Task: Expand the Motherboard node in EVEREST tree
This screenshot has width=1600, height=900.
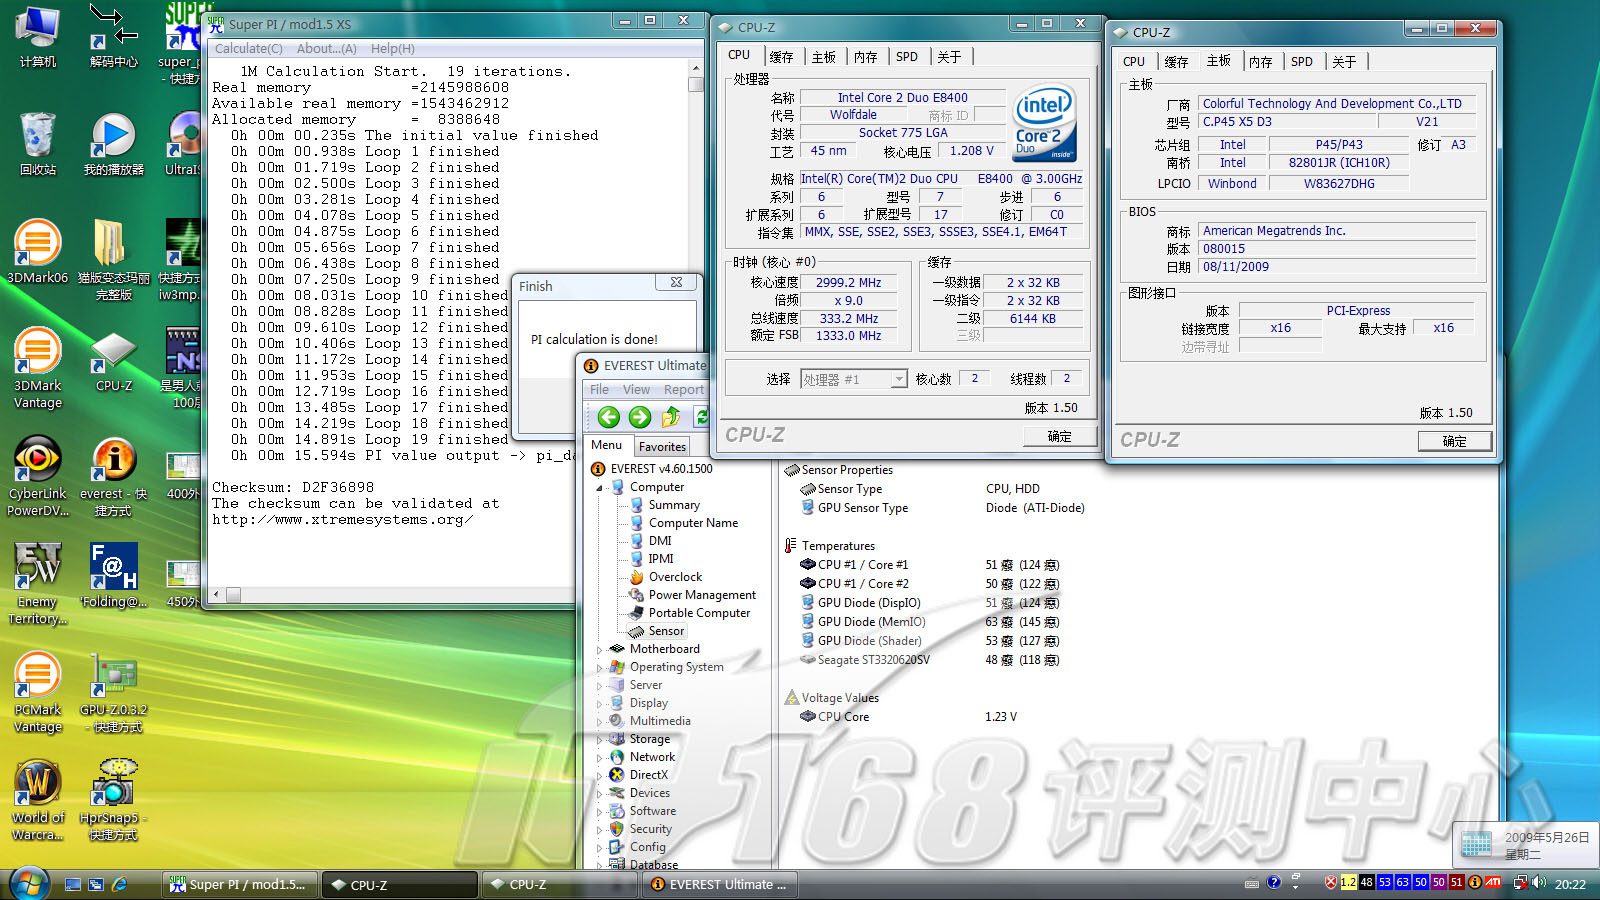Action: click(x=600, y=650)
